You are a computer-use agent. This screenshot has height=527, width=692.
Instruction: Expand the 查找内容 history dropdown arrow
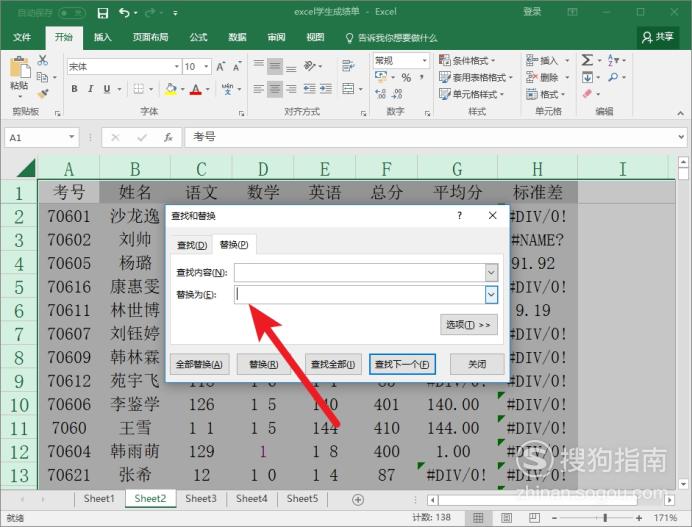[x=491, y=272]
